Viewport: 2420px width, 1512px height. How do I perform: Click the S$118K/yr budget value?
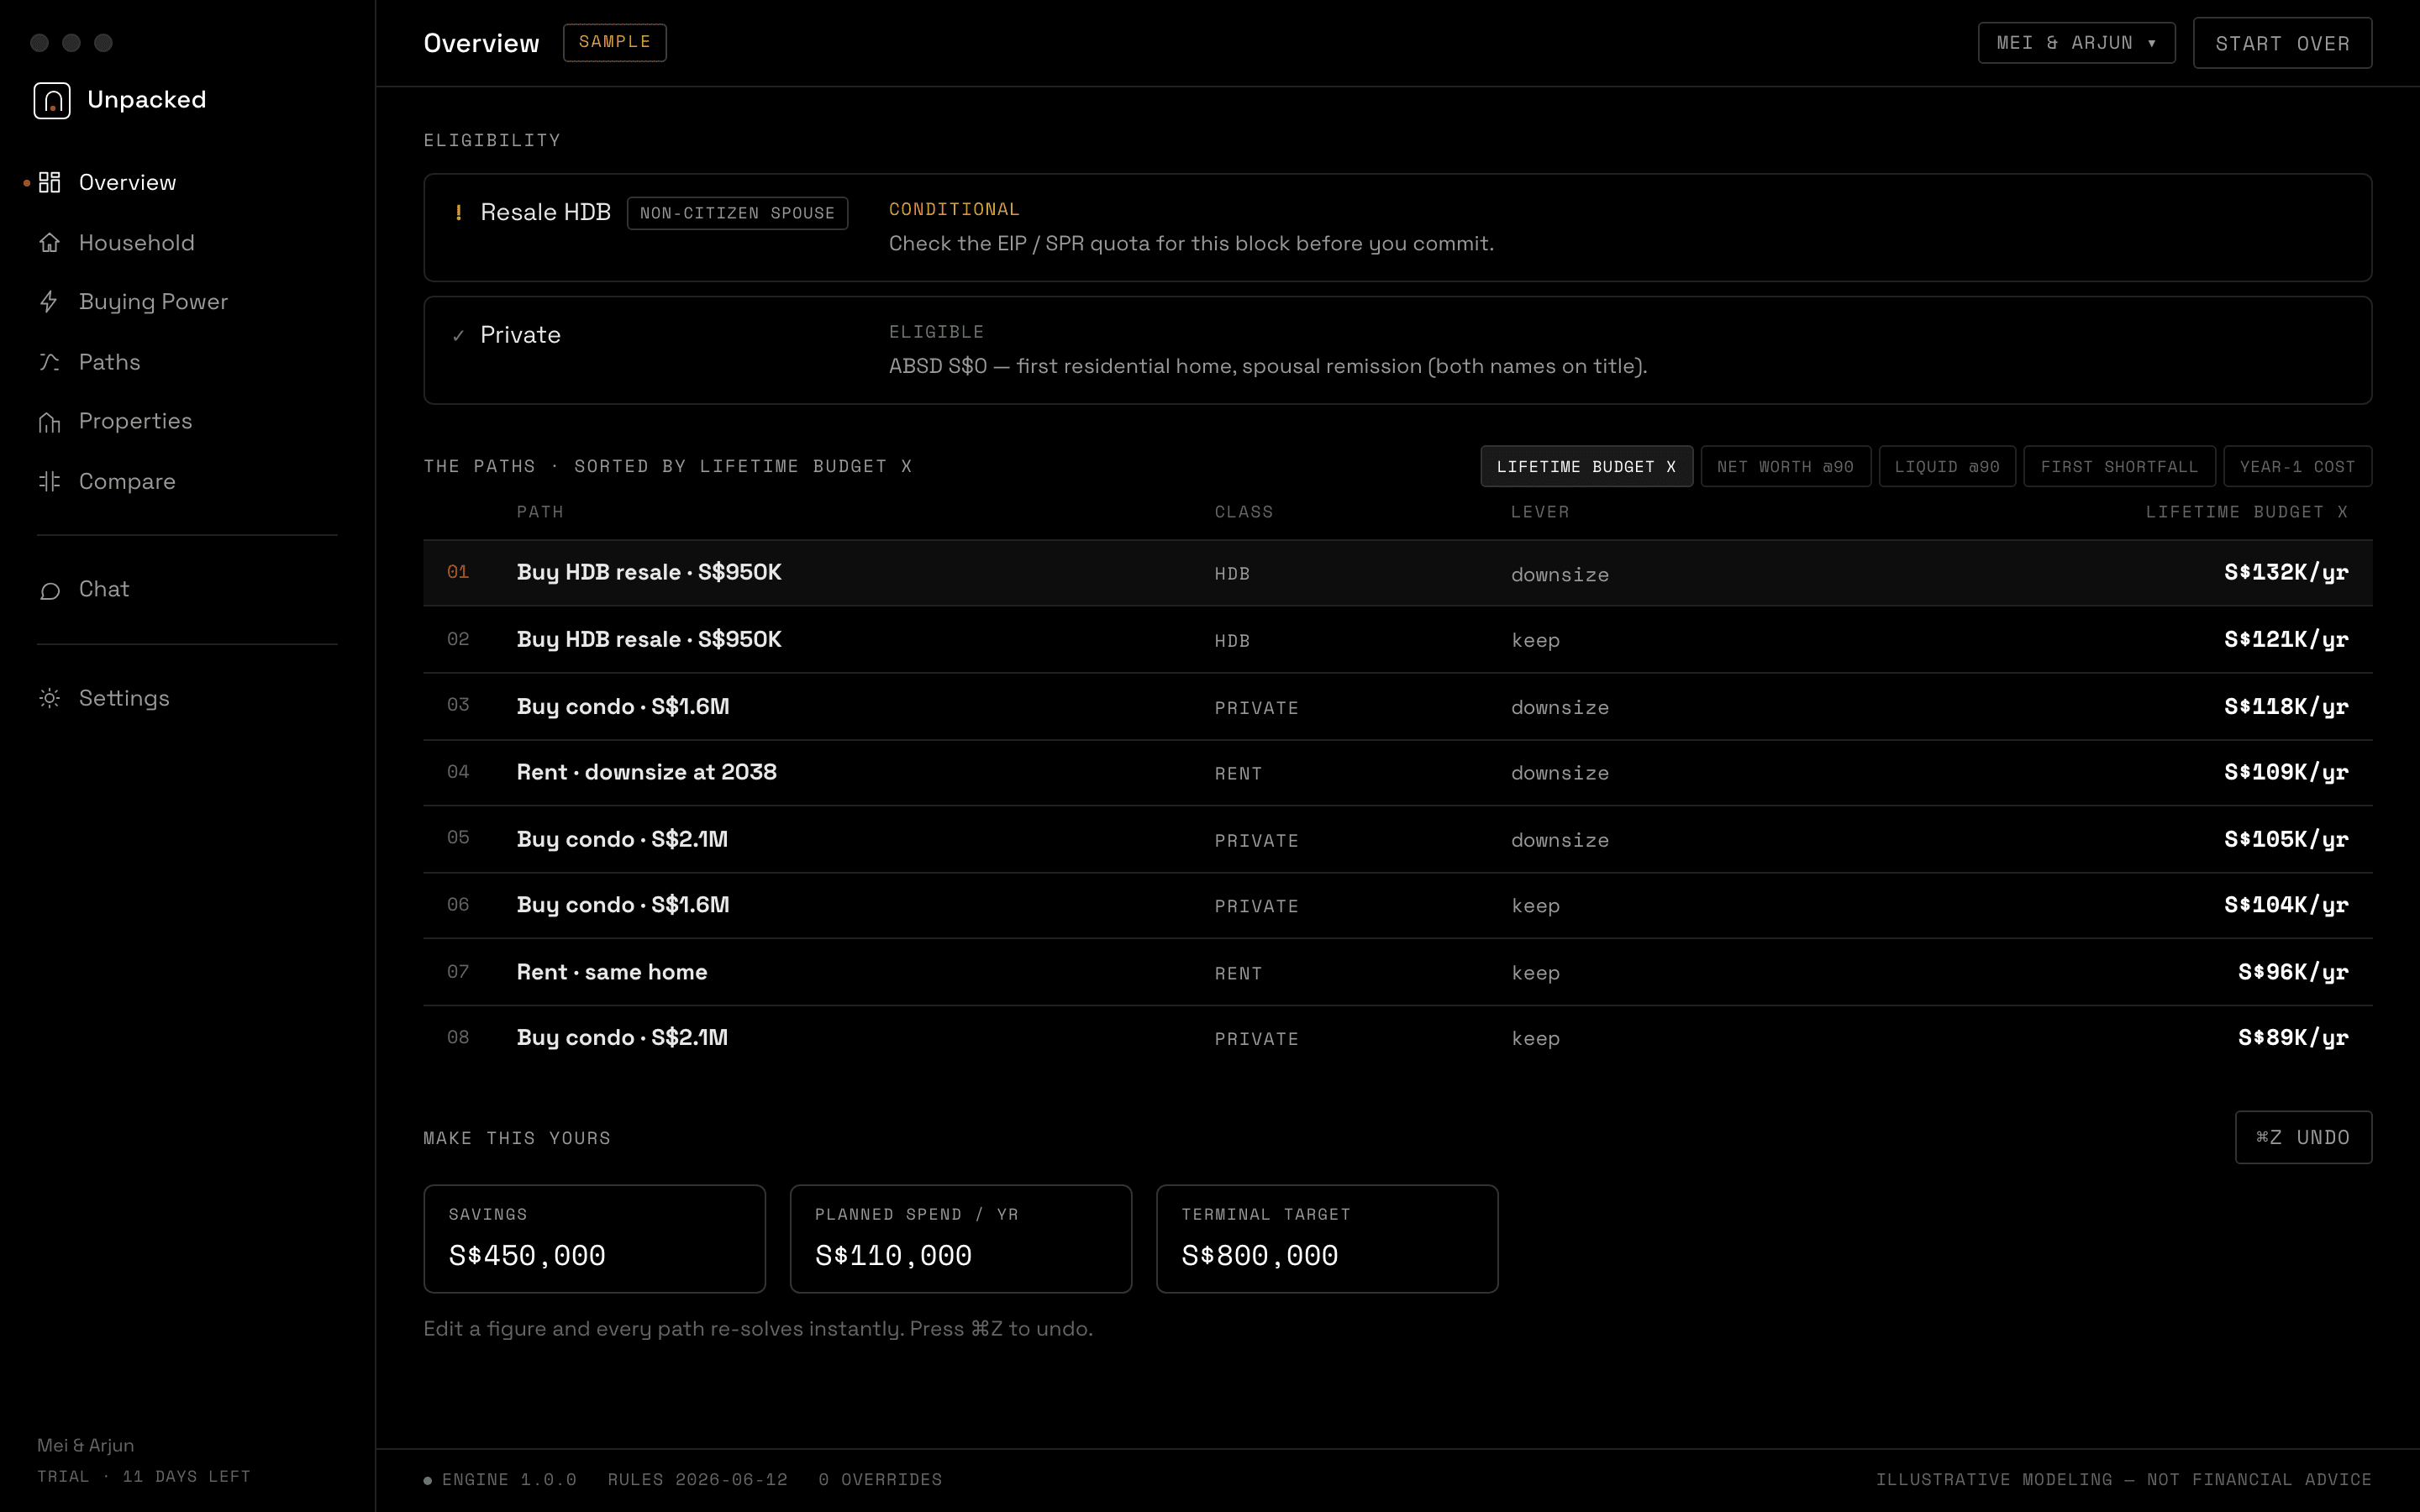click(2286, 706)
